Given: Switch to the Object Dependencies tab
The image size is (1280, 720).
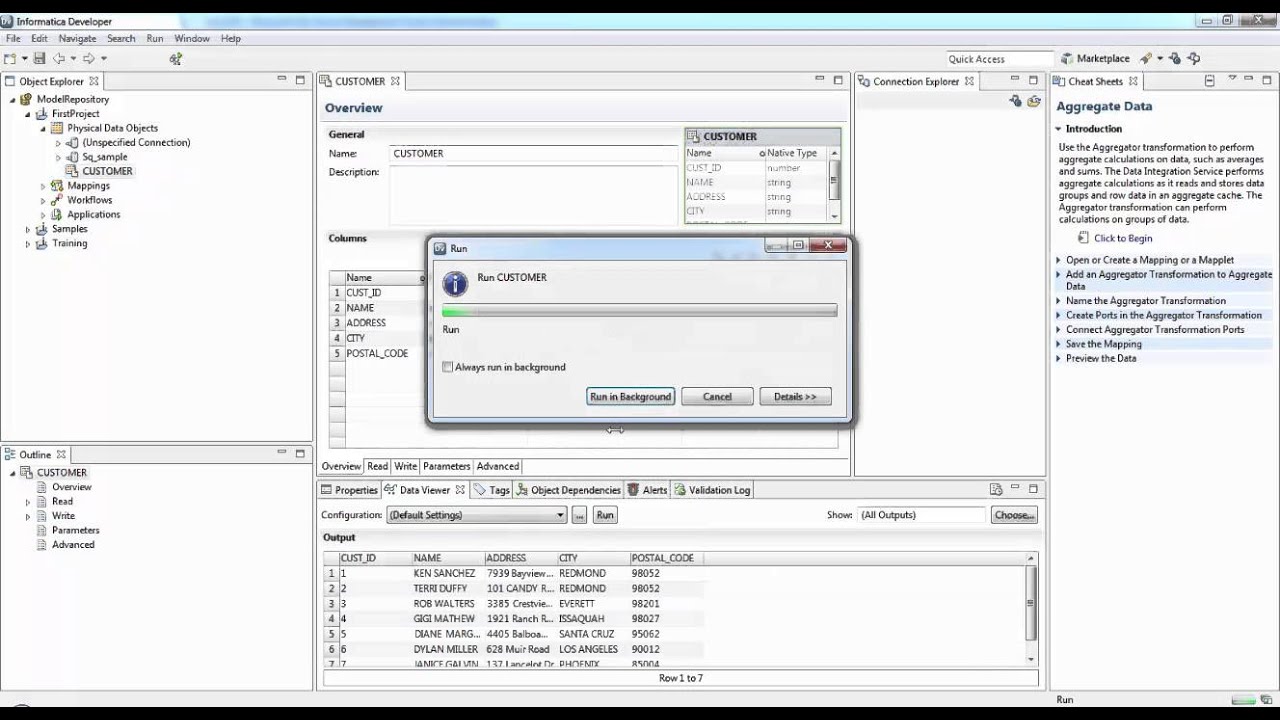Looking at the screenshot, I should pyautogui.click(x=568, y=490).
